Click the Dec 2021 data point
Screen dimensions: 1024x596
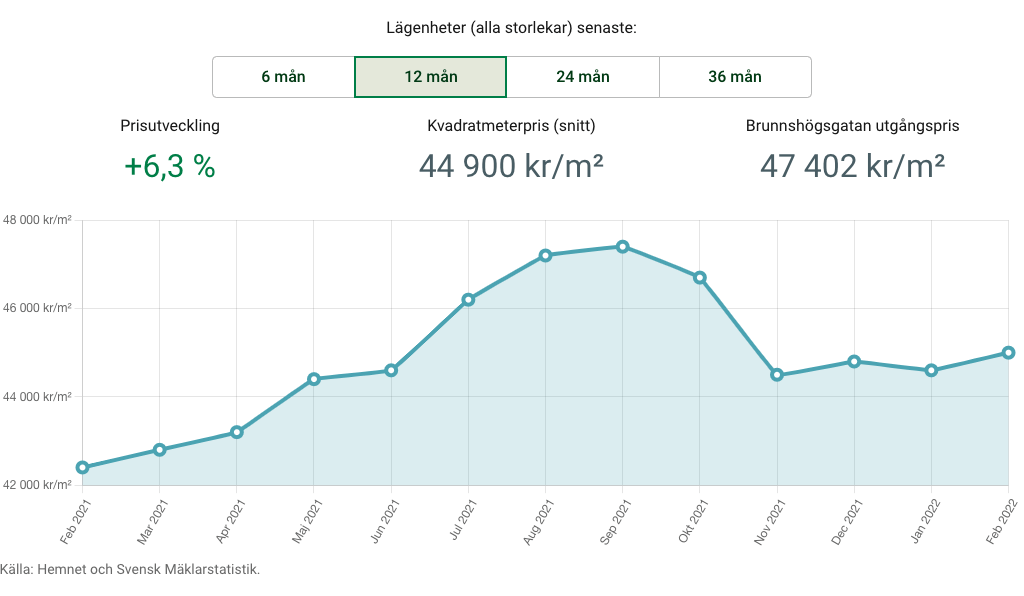854,361
